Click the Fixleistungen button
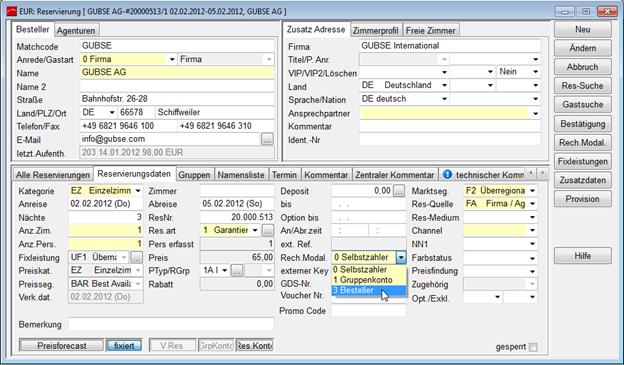 point(583,161)
